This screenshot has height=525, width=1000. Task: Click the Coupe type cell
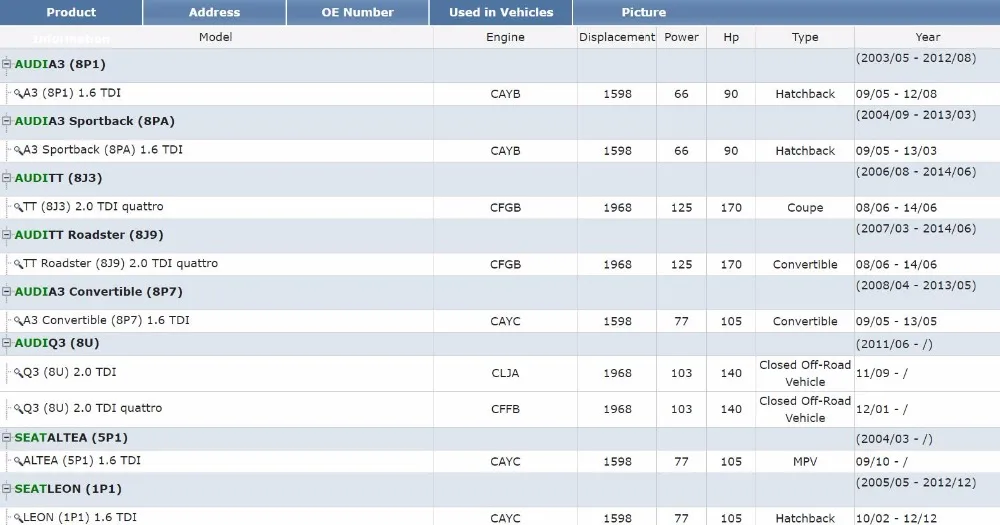pyautogui.click(x=805, y=208)
